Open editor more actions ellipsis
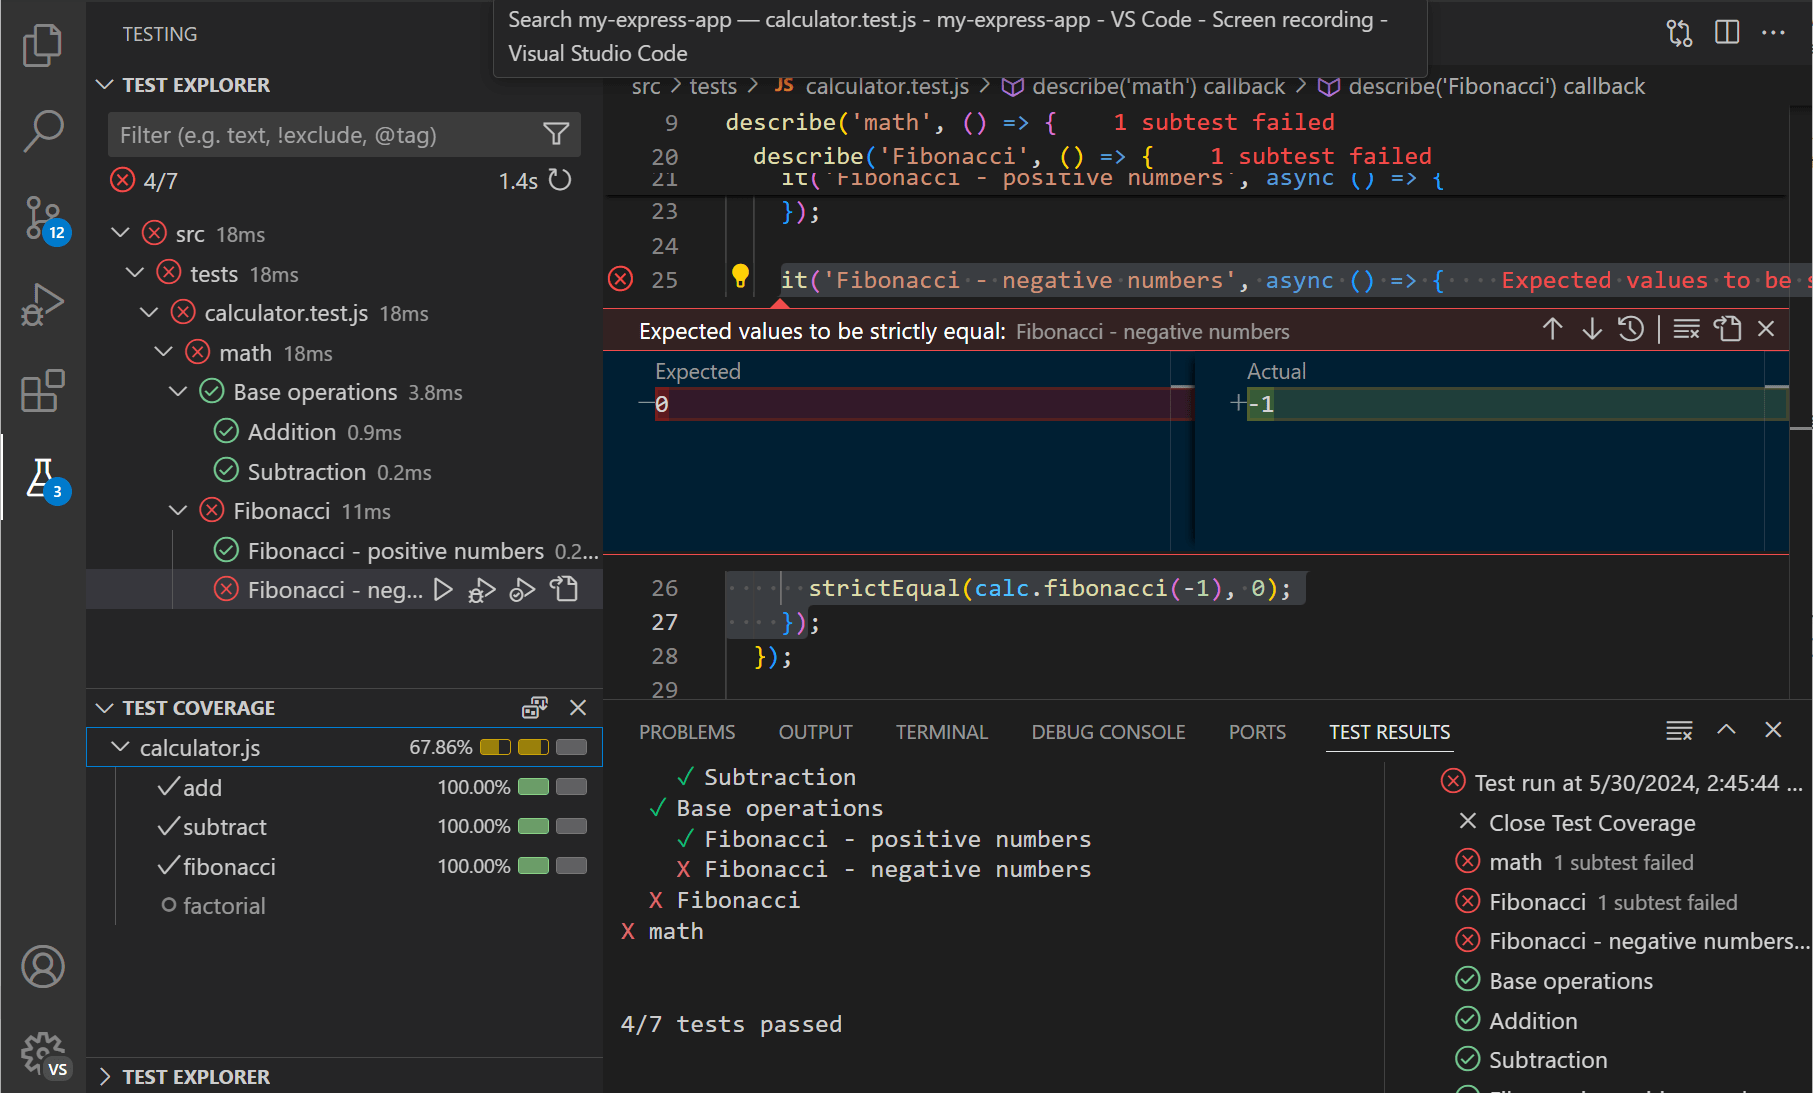The width and height of the screenshot is (1813, 1093). pos(1774,33)
